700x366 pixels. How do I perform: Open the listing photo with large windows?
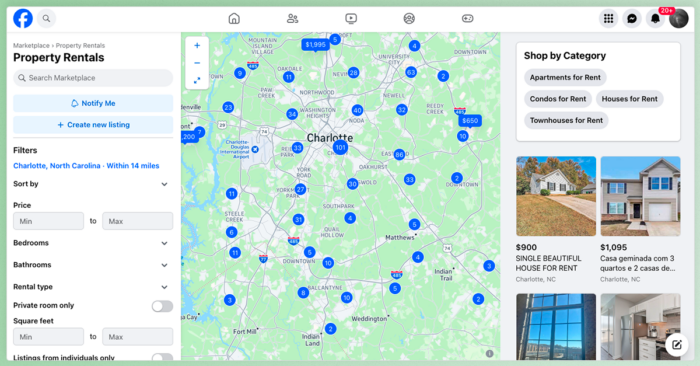point(556,327)
